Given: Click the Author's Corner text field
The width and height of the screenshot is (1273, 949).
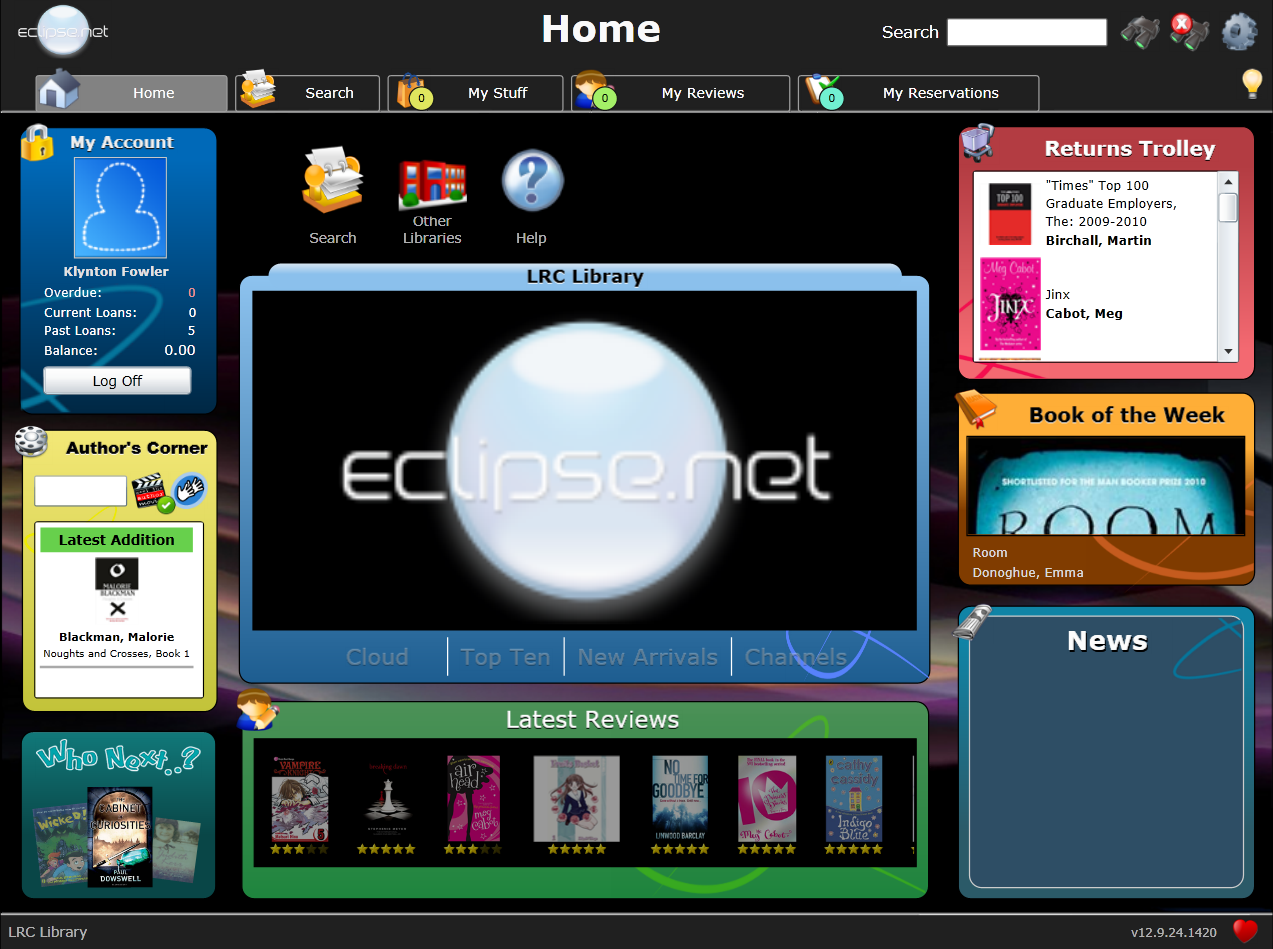Looking at the screenshot, I should tap(81, 491).
